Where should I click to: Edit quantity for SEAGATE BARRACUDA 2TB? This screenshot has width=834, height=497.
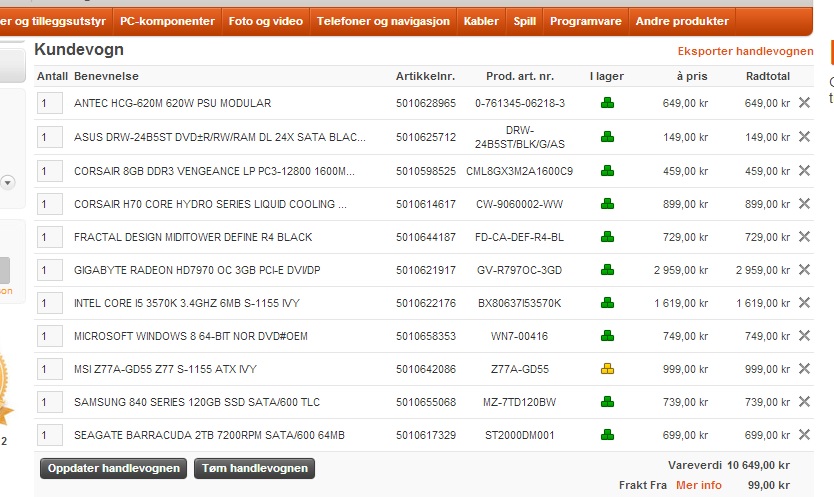pyautogui.click(x=49, y=435)
